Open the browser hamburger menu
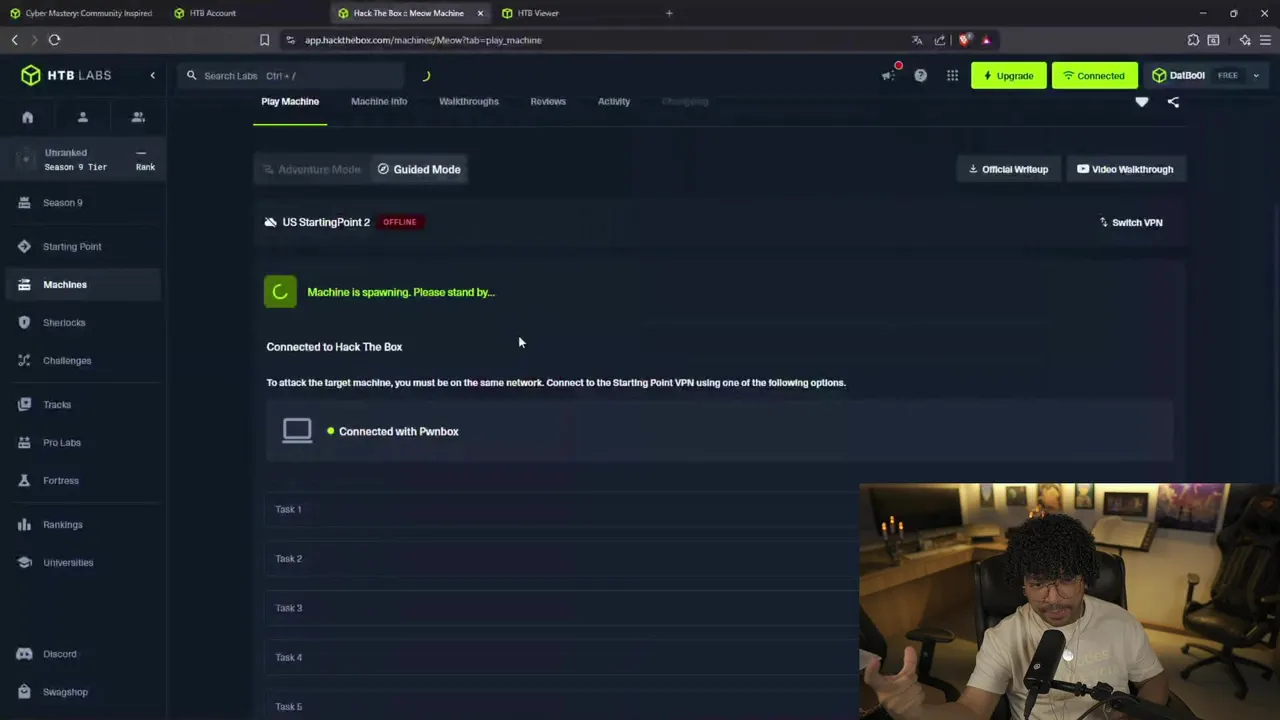The width and height of the screenshot is (1280, 720). tap(1265, 40)
